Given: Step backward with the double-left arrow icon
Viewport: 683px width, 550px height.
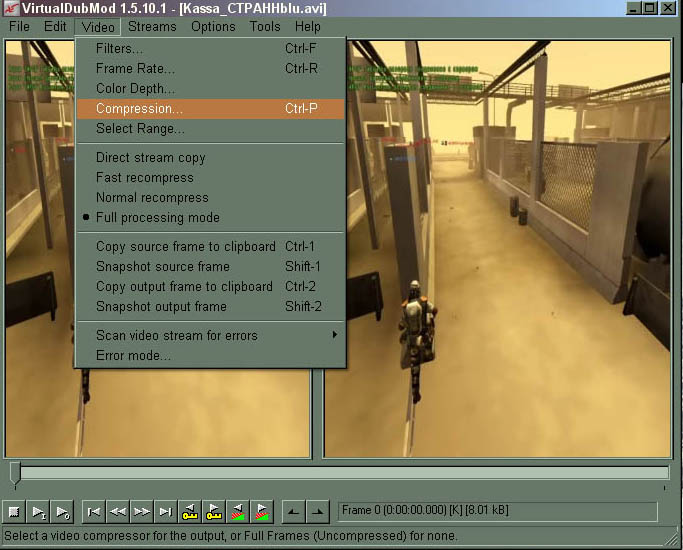Looking at the screenshot, I should click(118, 511).
